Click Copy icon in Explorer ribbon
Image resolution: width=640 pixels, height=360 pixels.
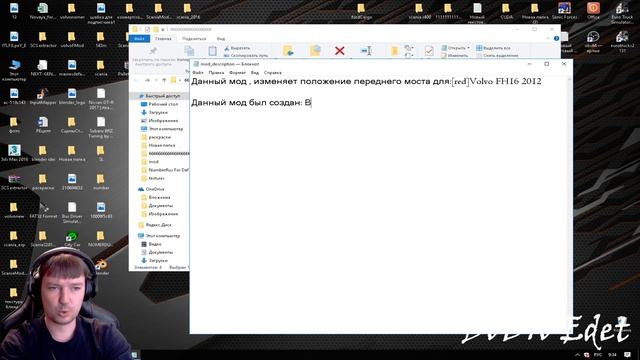(x=189, y=51)
